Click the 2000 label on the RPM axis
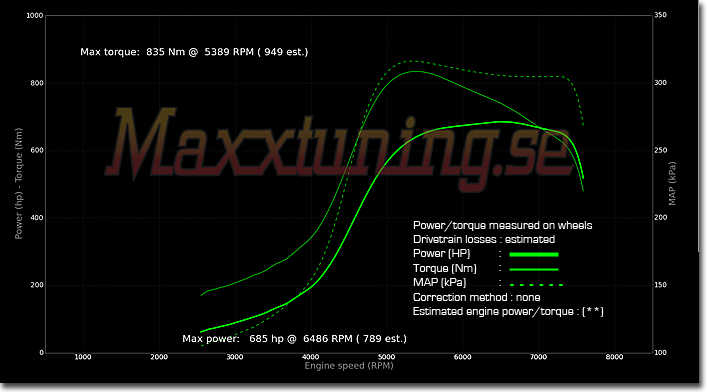The height and width of the screenshot is (392, 708). click(159, 357)
